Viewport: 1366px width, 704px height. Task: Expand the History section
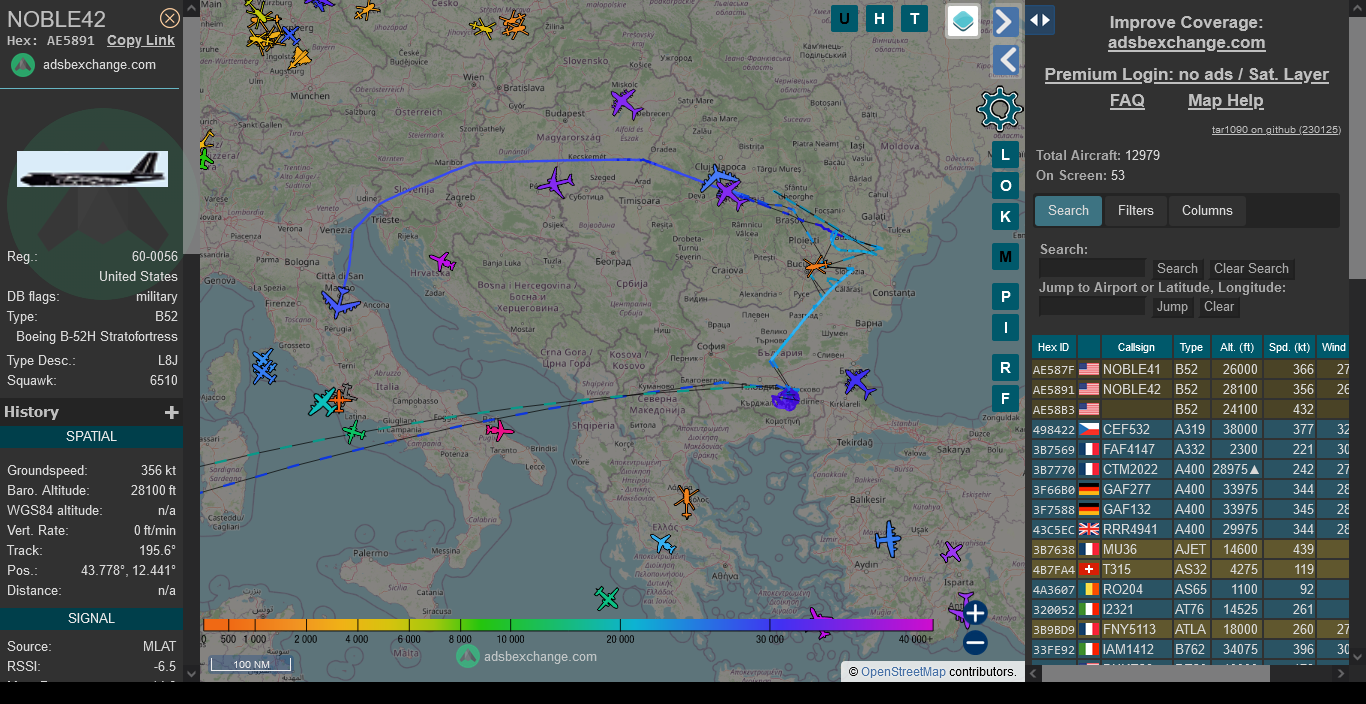click(172, 412)
